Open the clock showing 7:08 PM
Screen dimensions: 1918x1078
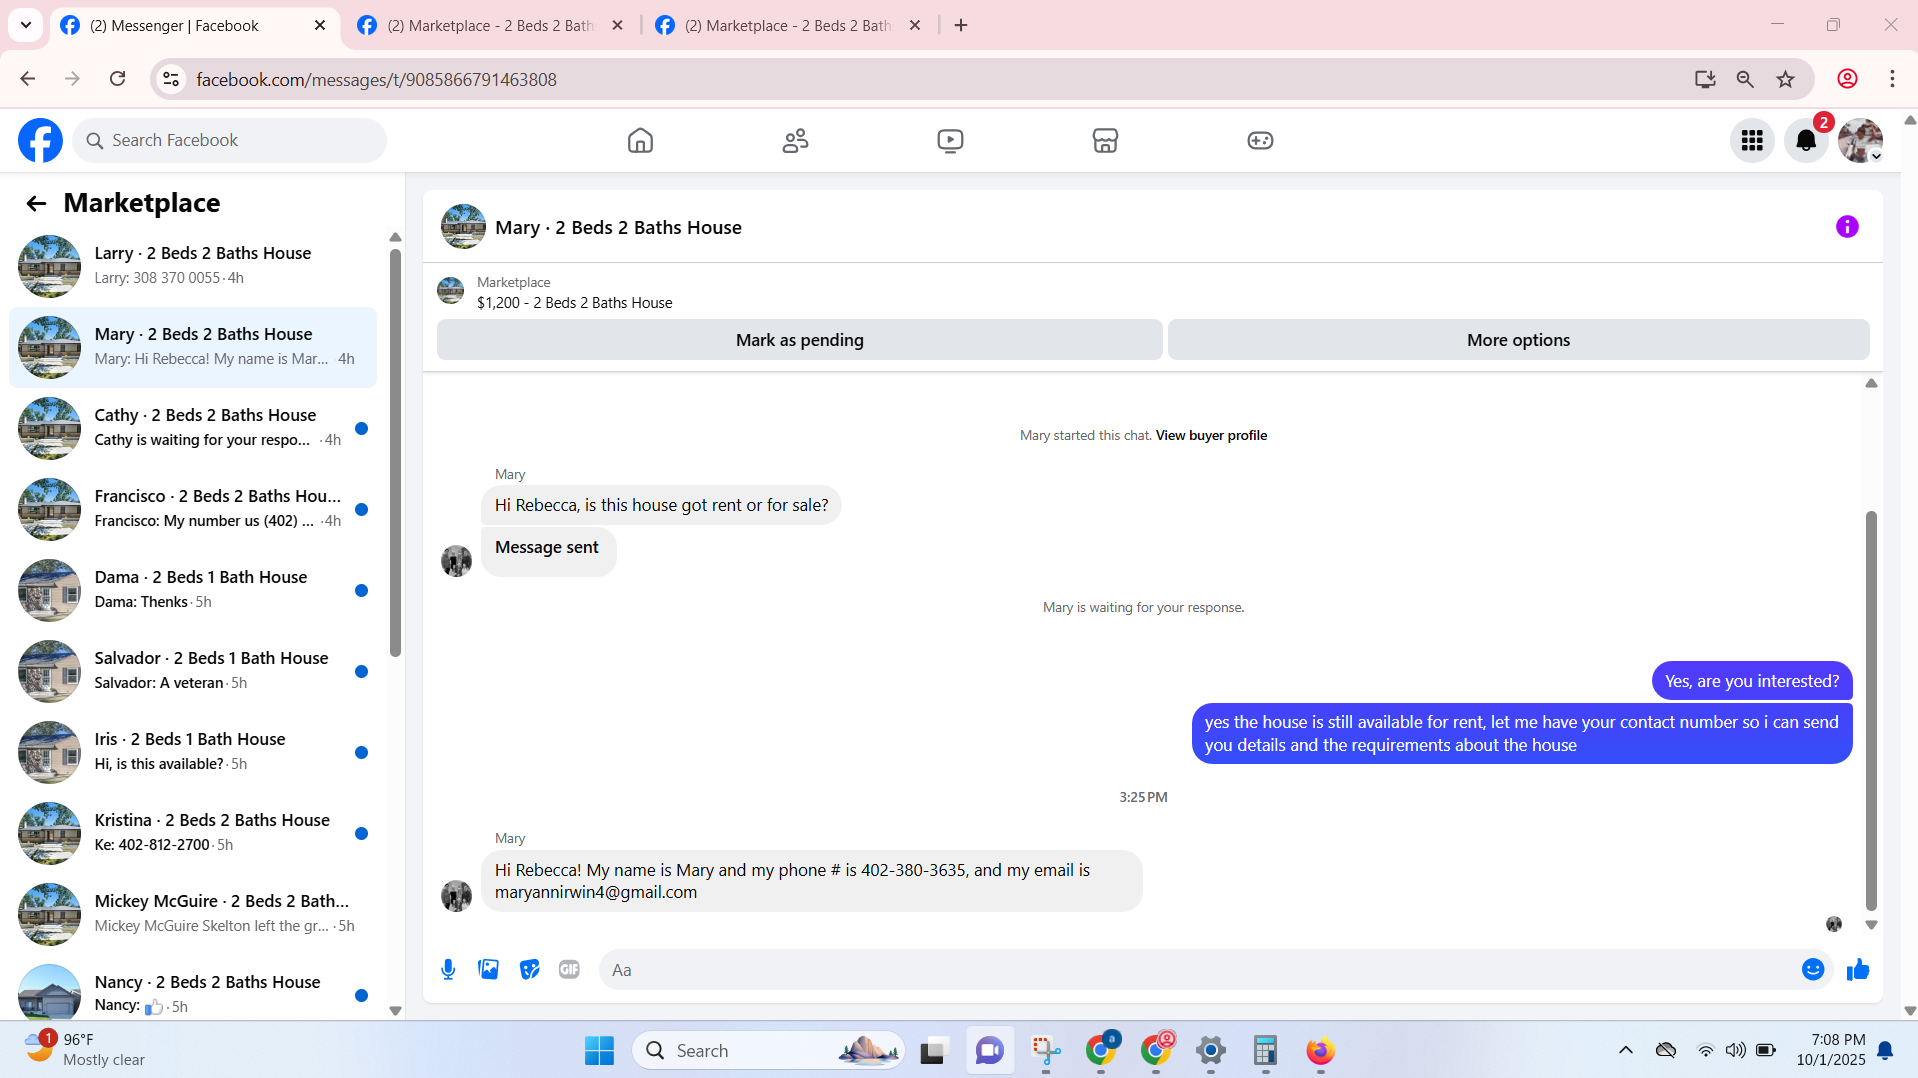pos(1830,1050)
